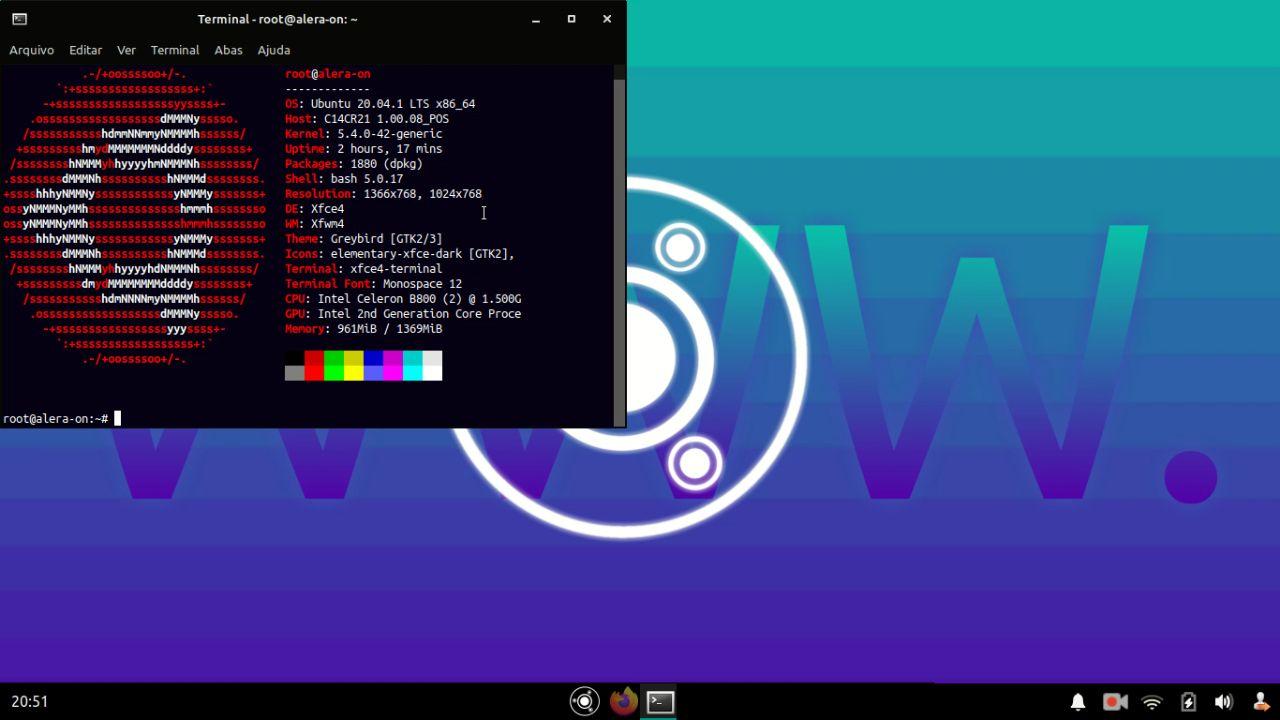Check battery status via its tray icon
This screenshot has height=720, width=1280.
tap(1187, 701)
